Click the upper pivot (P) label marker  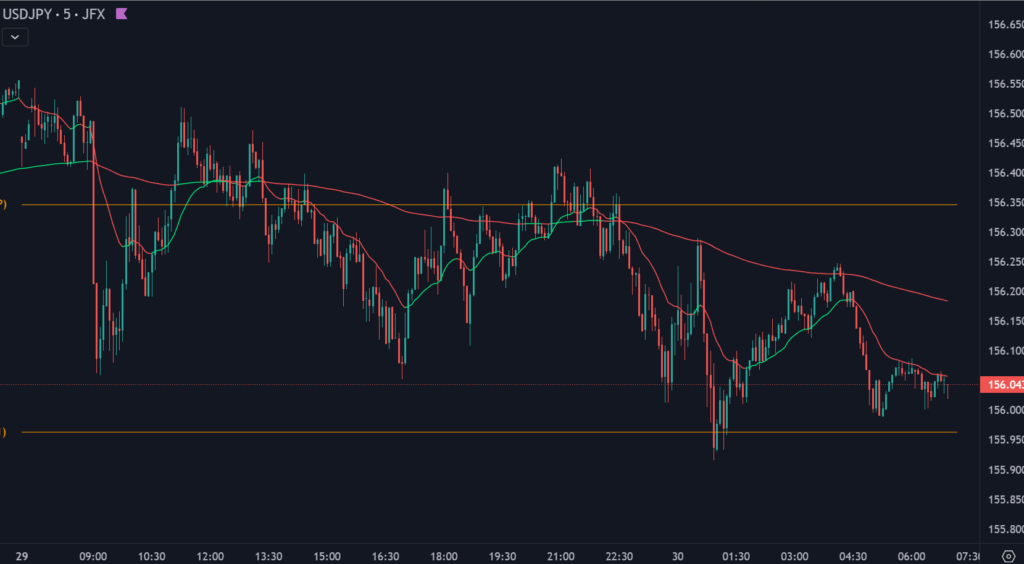coord(3,204)
